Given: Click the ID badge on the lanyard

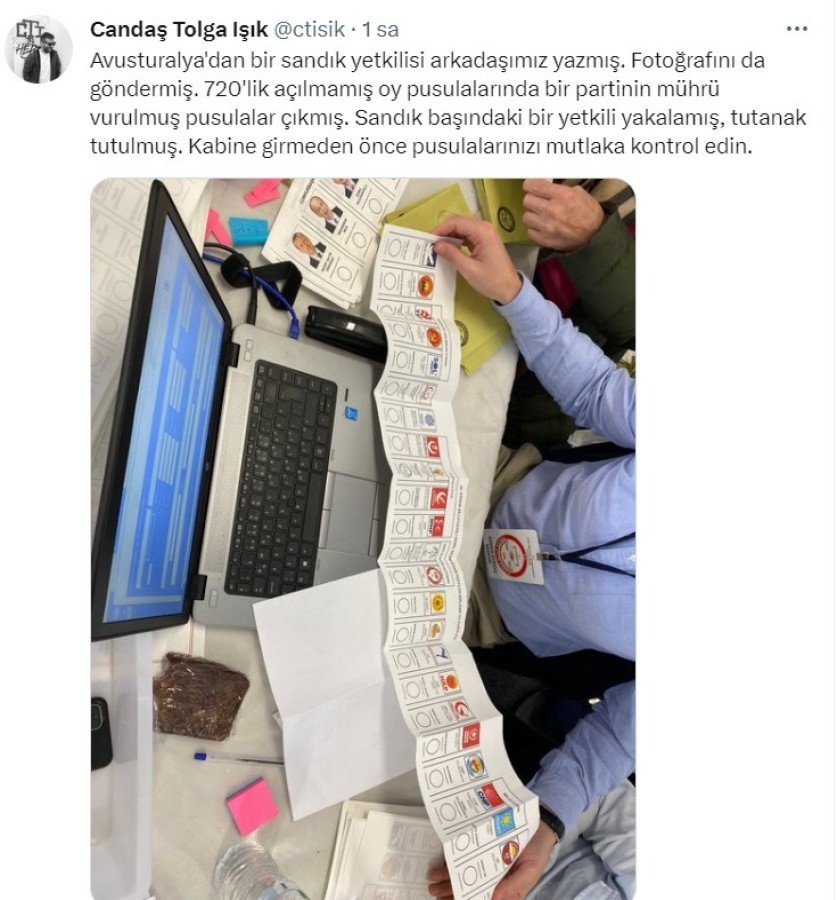Looking at the screenshot, I should [513, 556].
